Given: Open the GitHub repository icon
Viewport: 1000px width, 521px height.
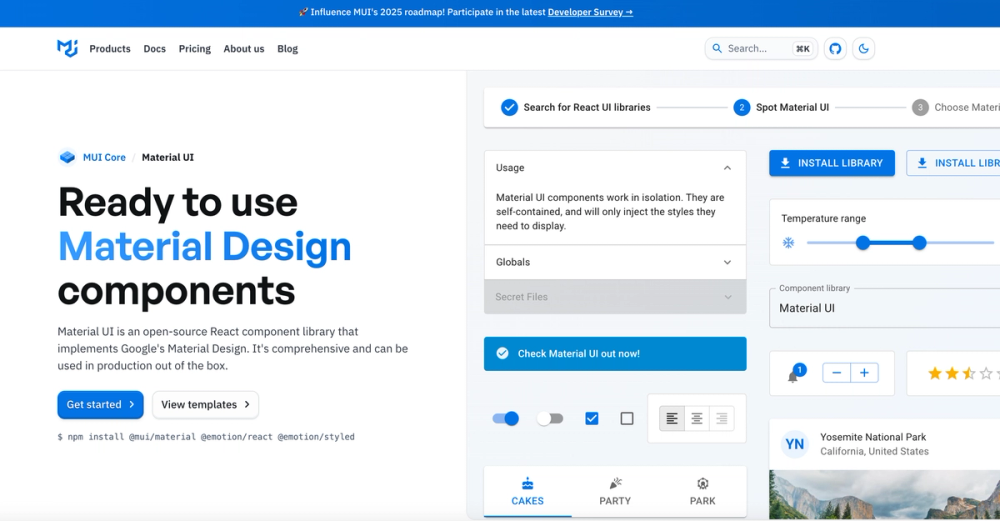Looking at the screenshot, I should (835, 48).
